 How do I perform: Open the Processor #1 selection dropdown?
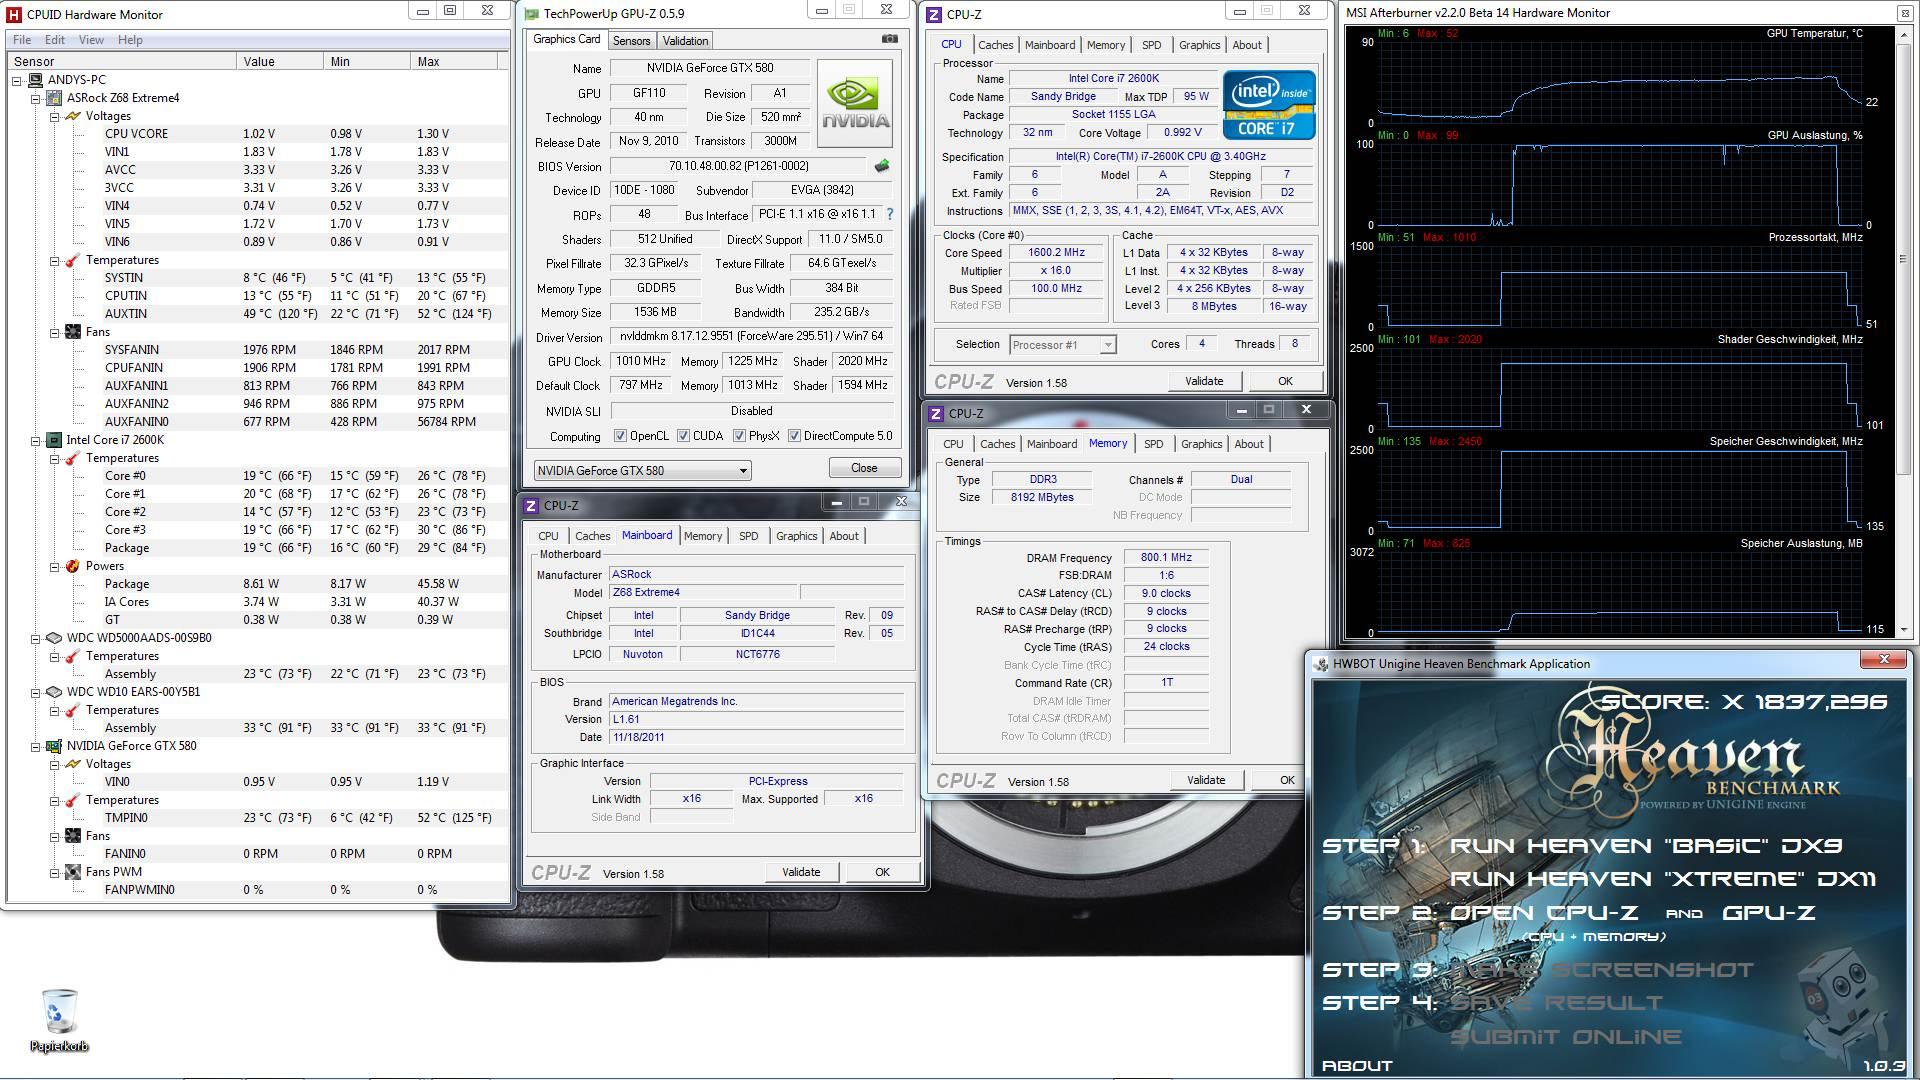(x=1062, y=345)
